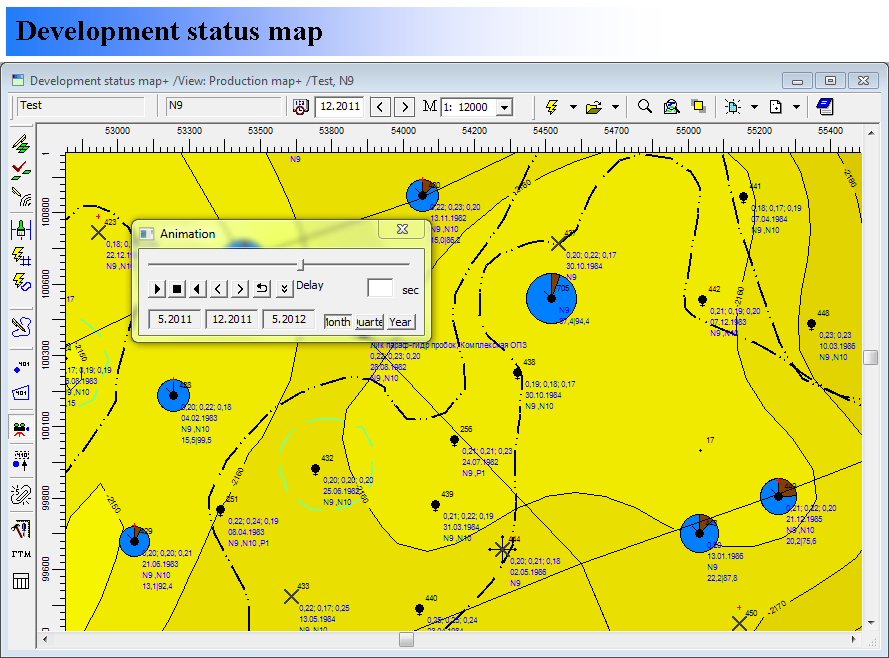This screenshot has width=889, height=658.
Task: Click the blue book help icon
Action: [825, 106]
